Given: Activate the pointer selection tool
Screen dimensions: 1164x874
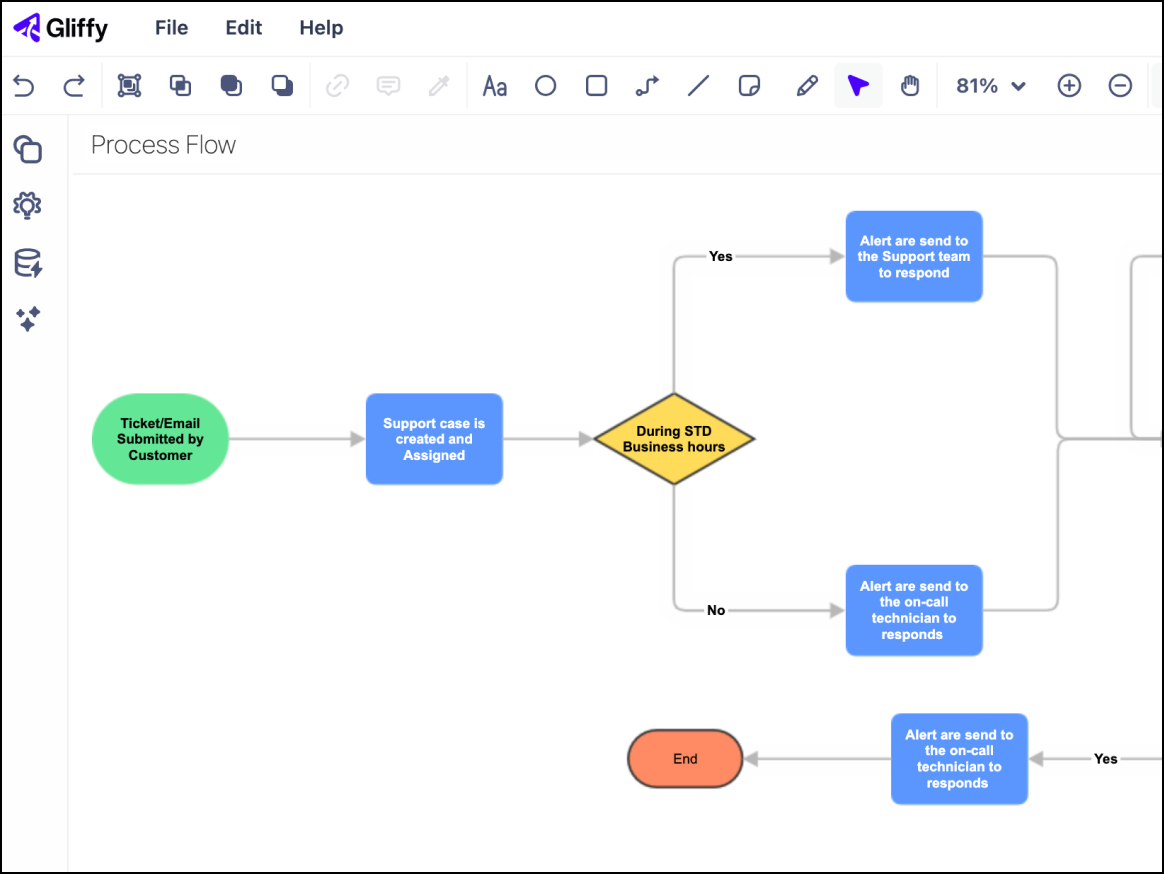Looking at the screenshot, I should tap(858, 86).
